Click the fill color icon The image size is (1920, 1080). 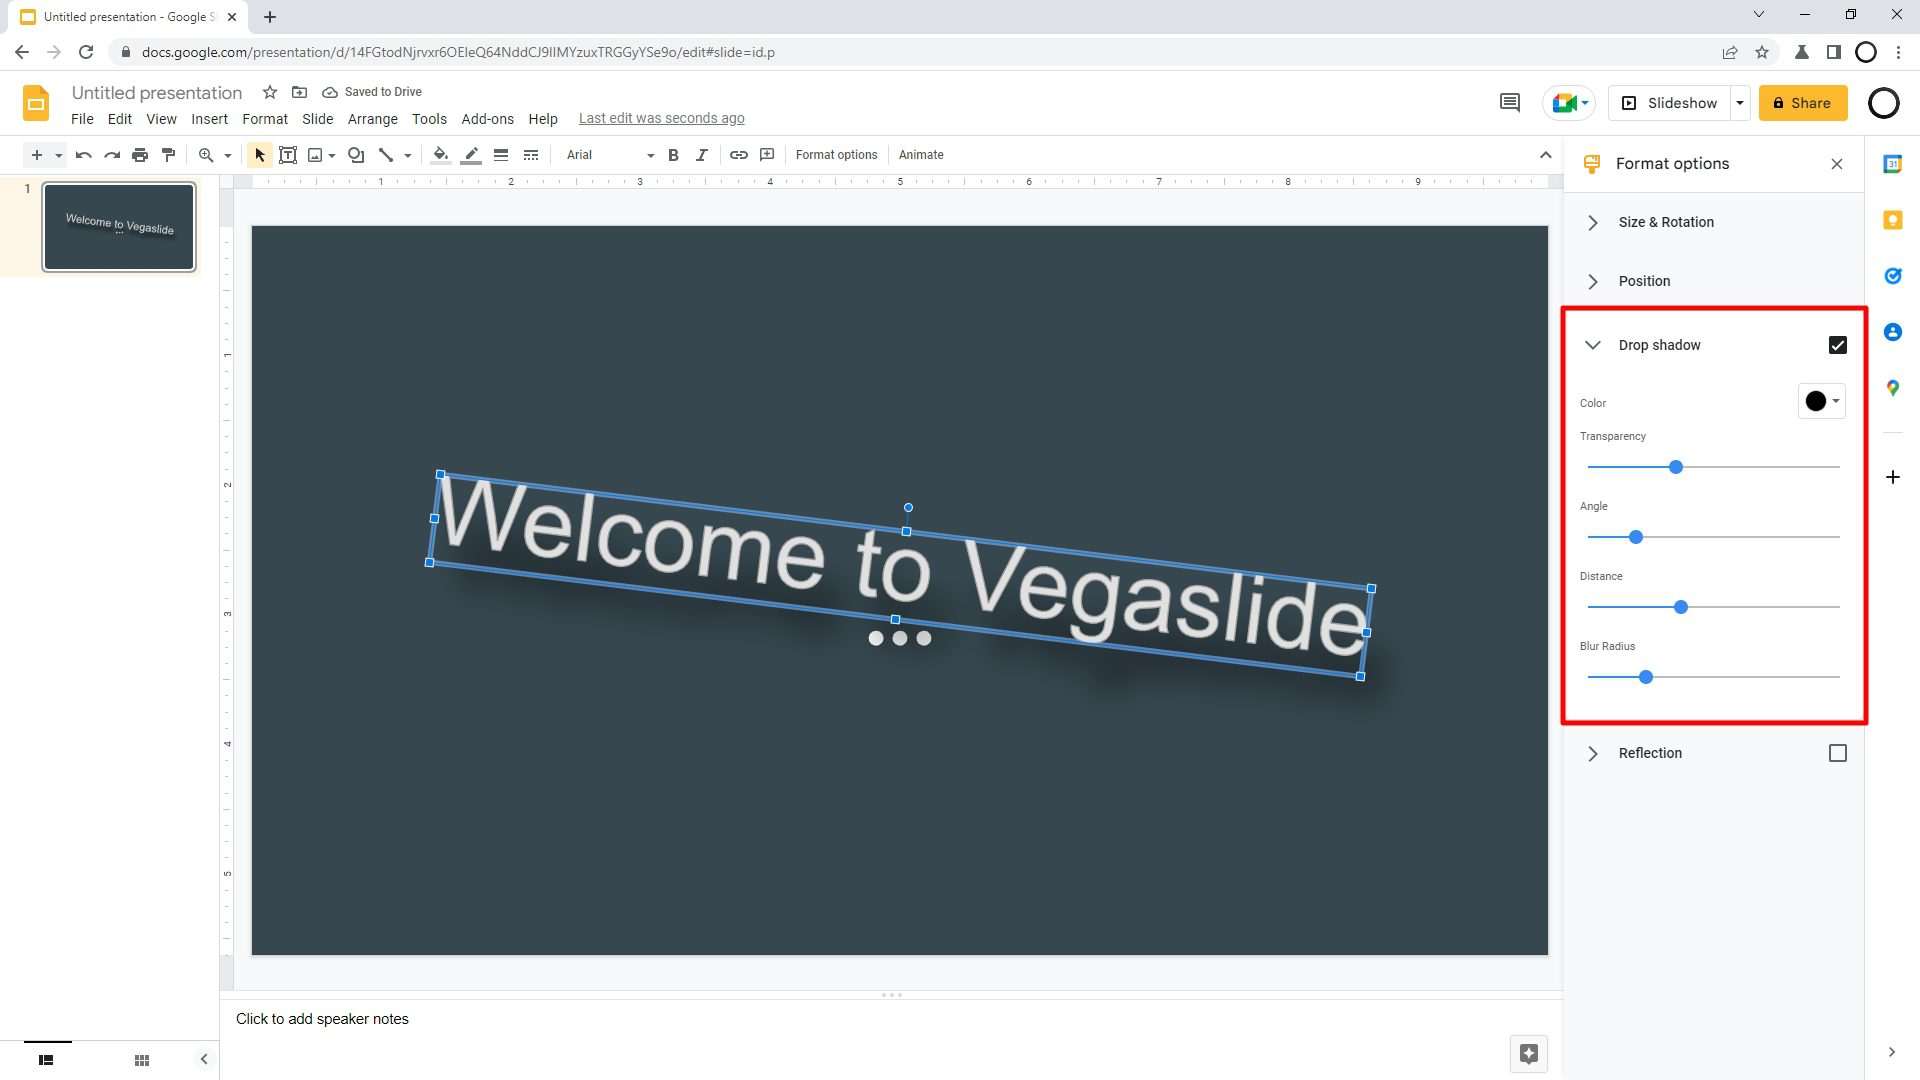point(440,155)
